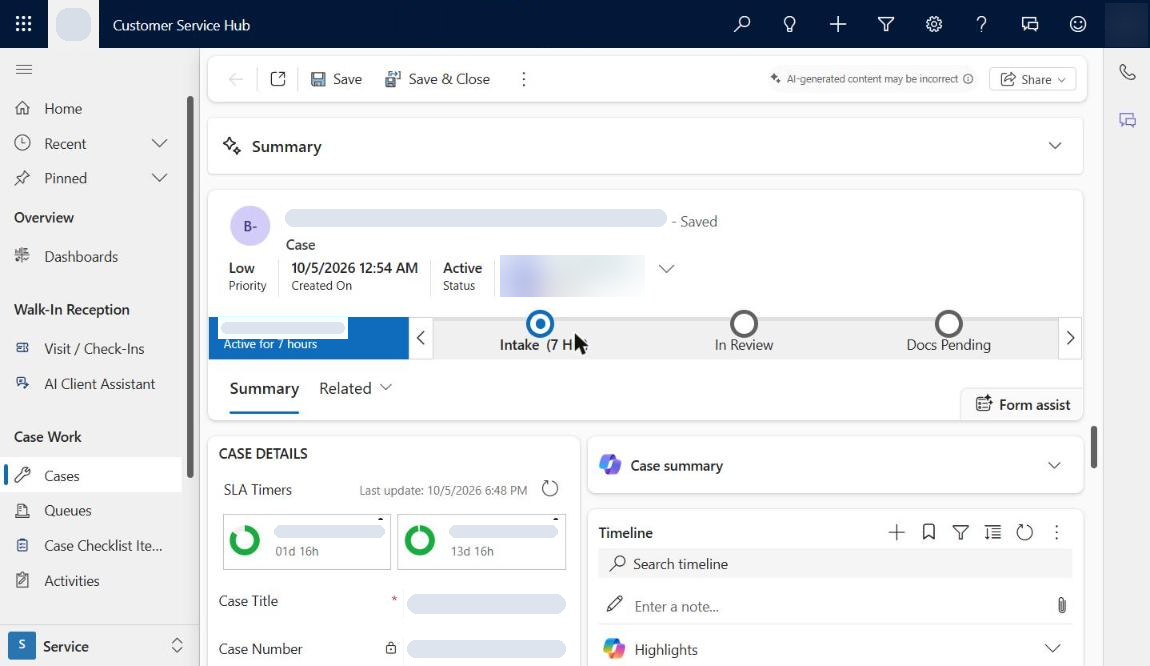Click the Save button
This screenshot has height=666, width=1150.
tap(336, 79)
